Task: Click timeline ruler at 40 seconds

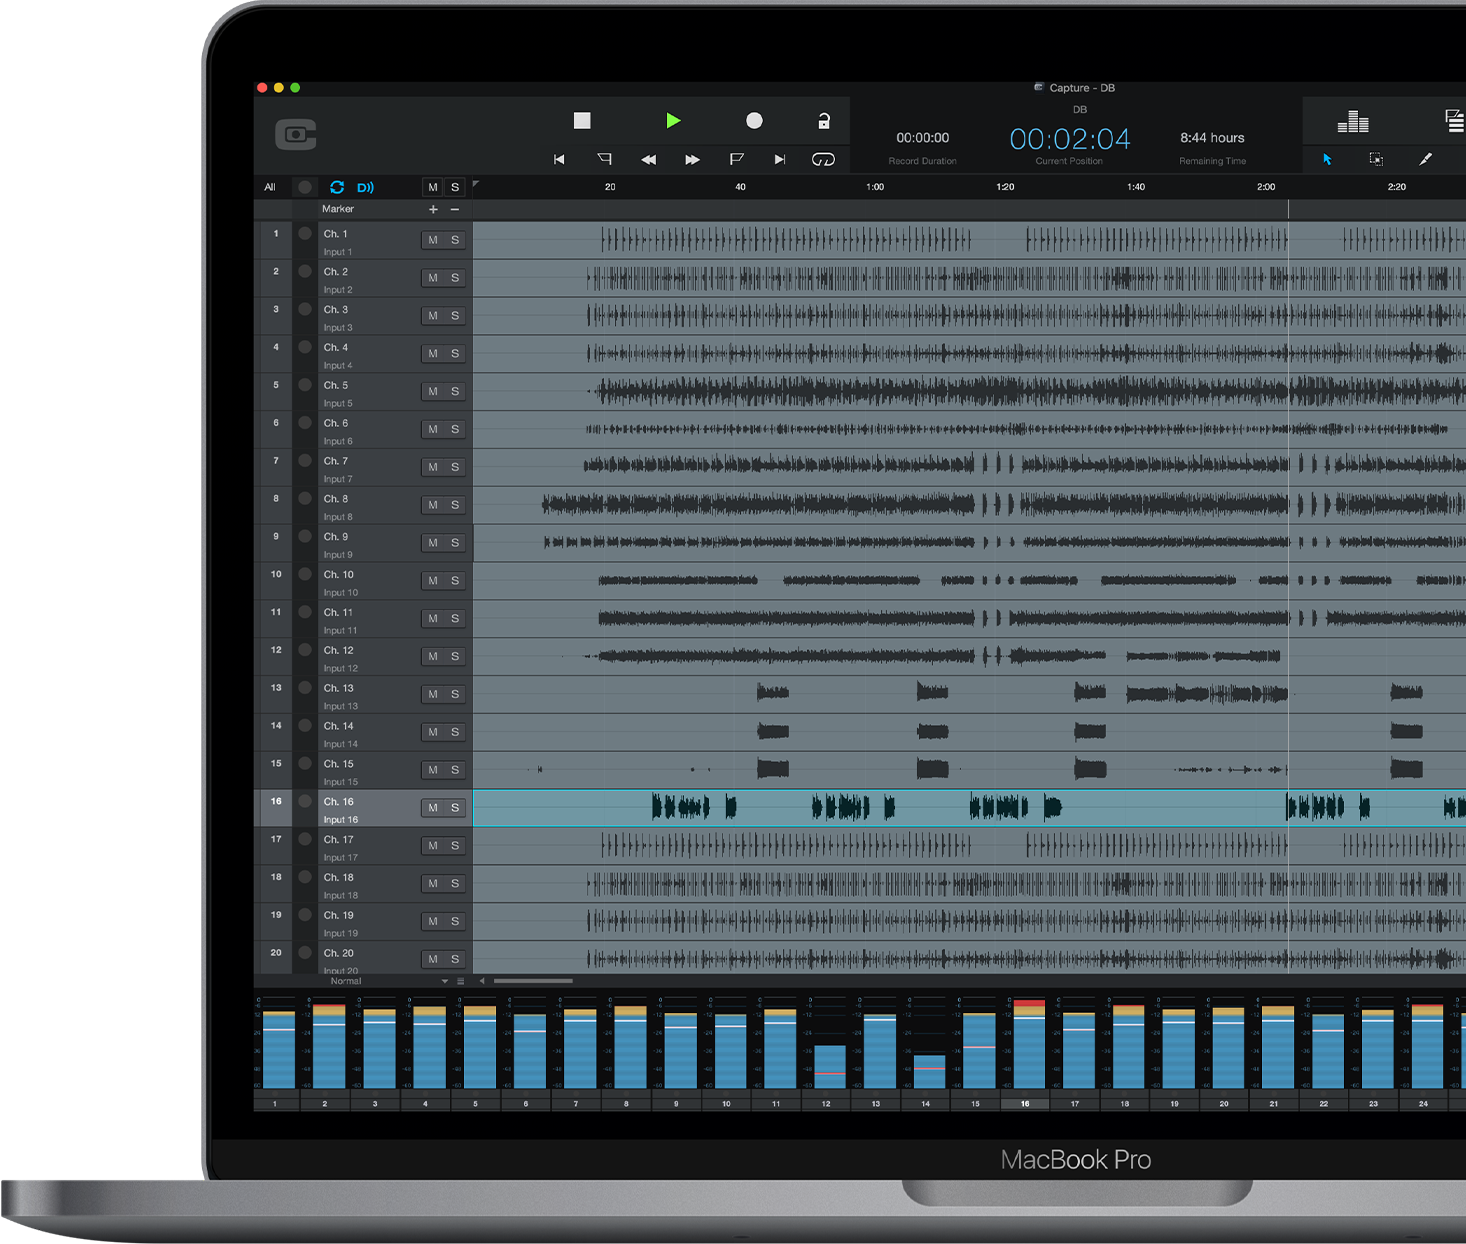Action: coord(740,187)
